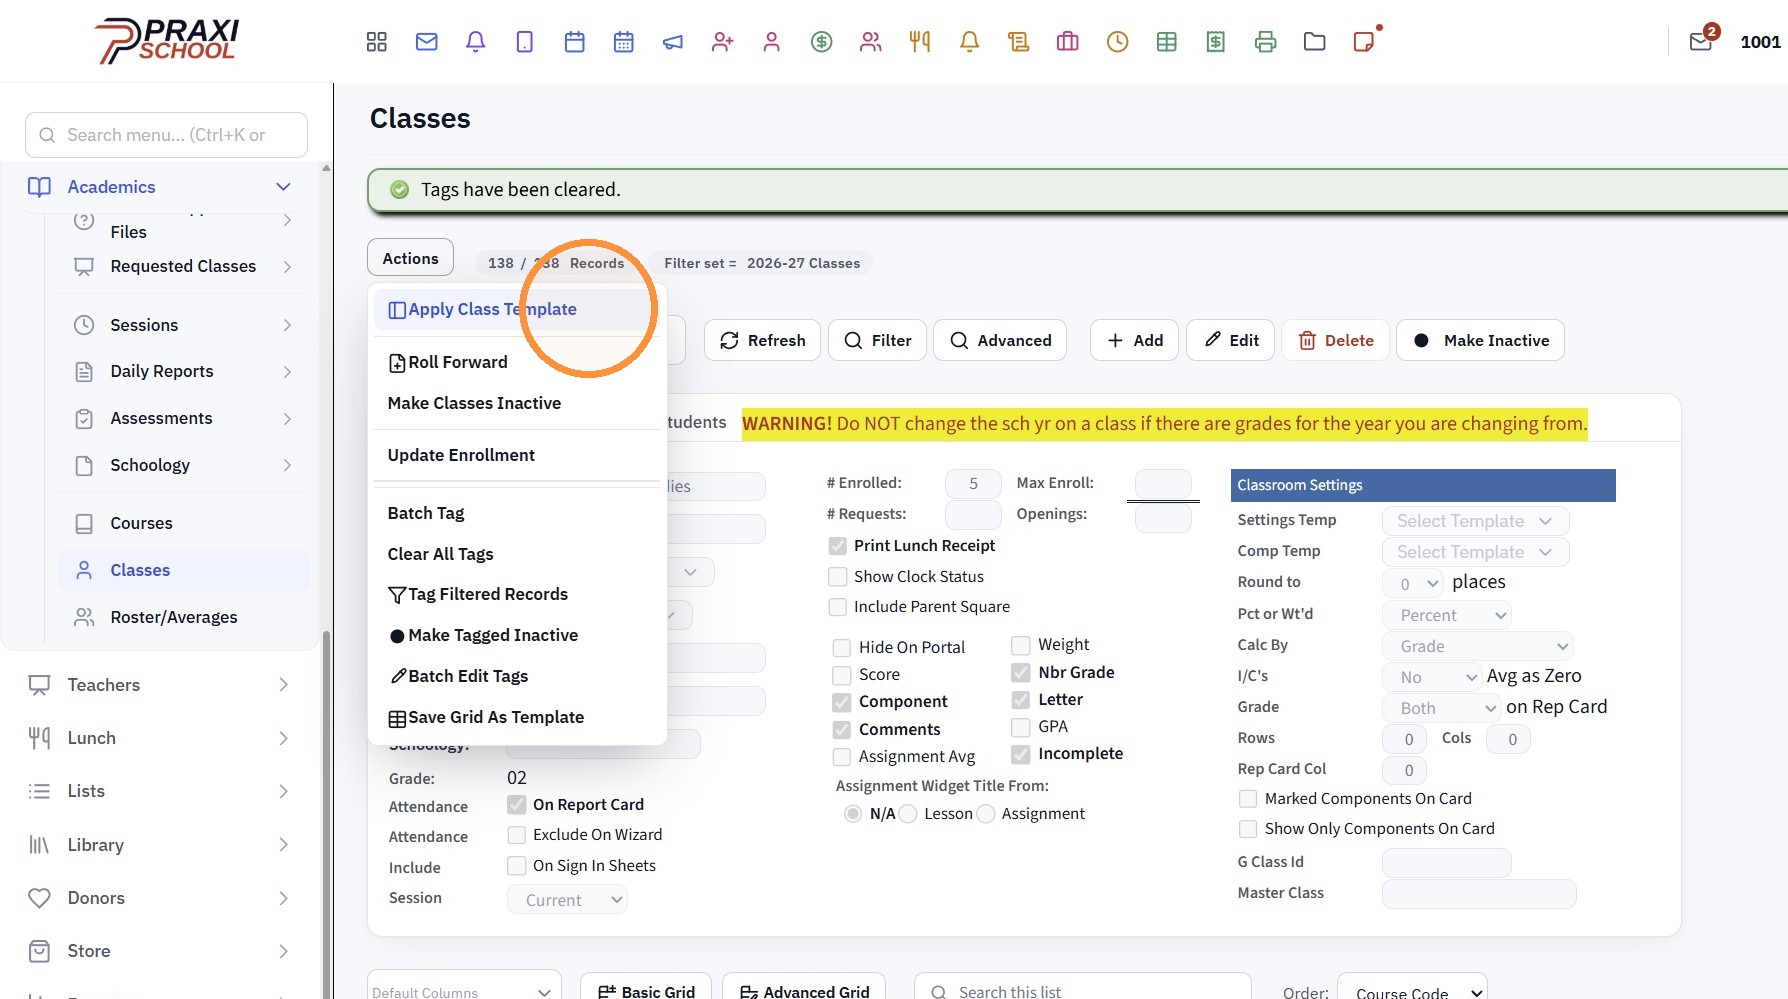Check Marked Components On Card
This screenshot has width=1788, height=999.
1248,799
